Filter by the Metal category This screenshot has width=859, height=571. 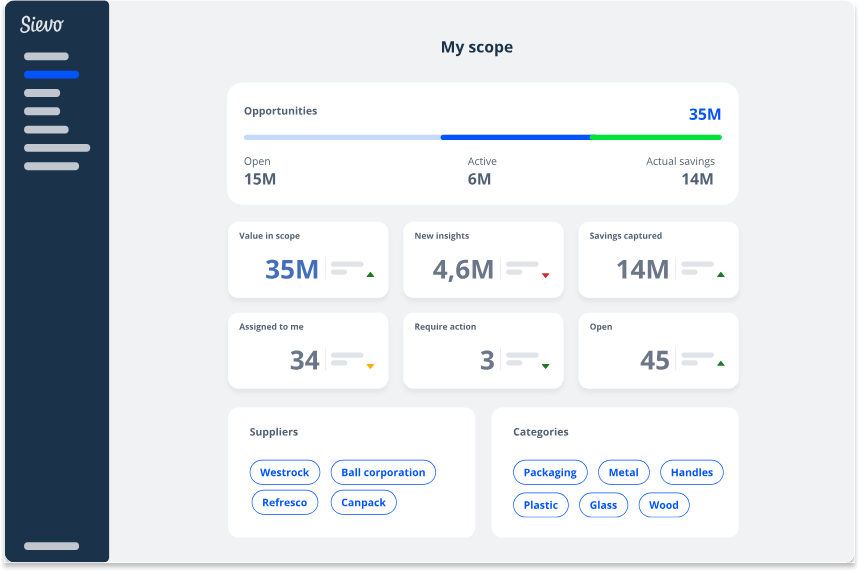click(x=624, y=473)
